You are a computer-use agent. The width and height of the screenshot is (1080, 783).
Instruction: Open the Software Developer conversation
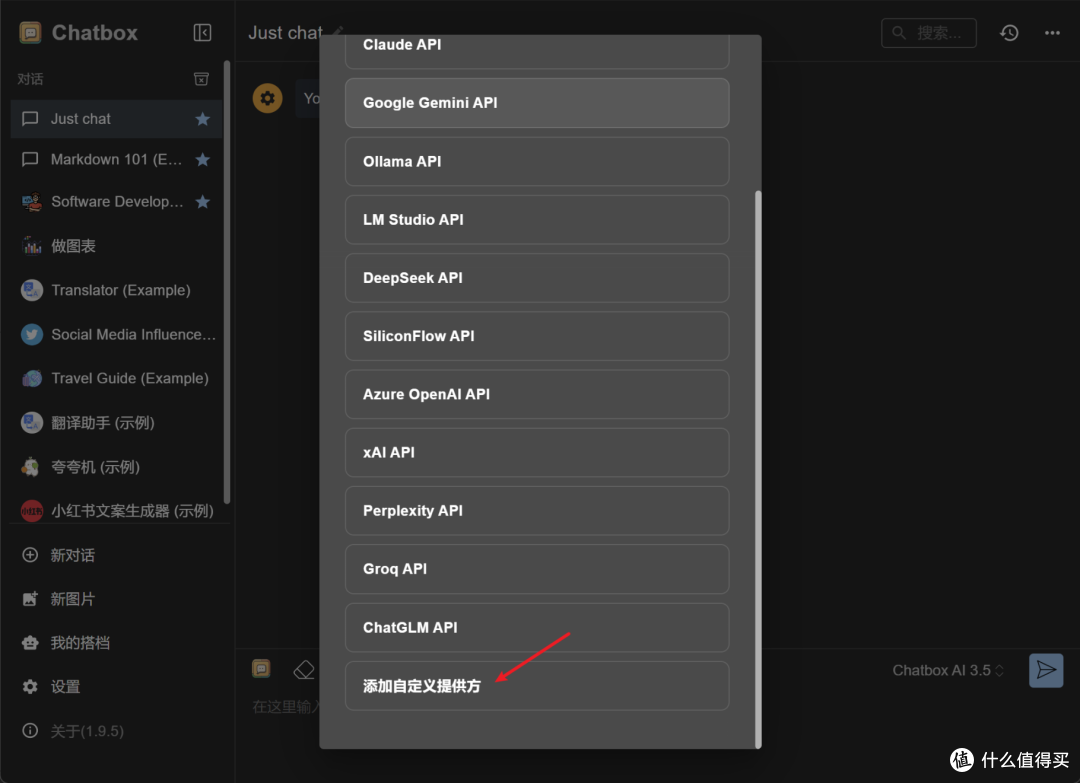tap(116, 202)
